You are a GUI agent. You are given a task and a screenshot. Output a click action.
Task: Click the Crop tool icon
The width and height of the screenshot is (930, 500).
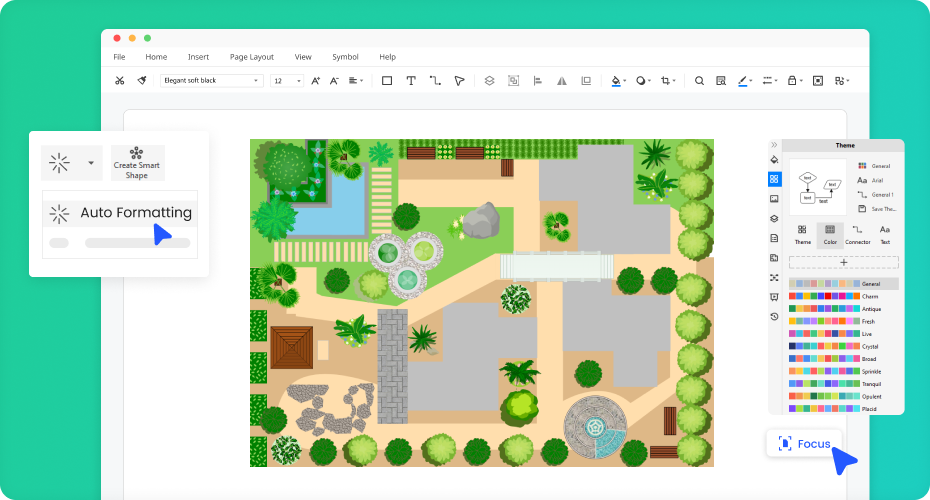666,81
